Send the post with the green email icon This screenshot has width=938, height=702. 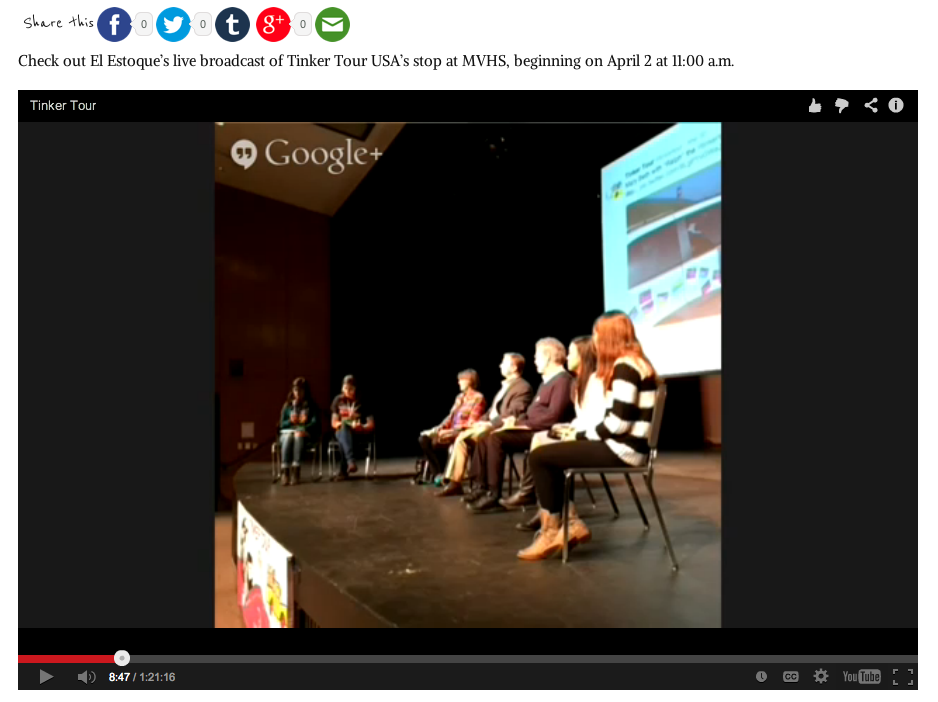tap(332, 24)
